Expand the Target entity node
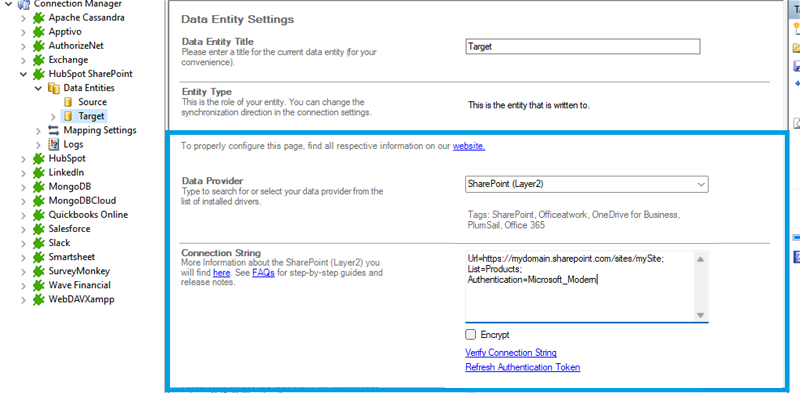 pos(54,116)
